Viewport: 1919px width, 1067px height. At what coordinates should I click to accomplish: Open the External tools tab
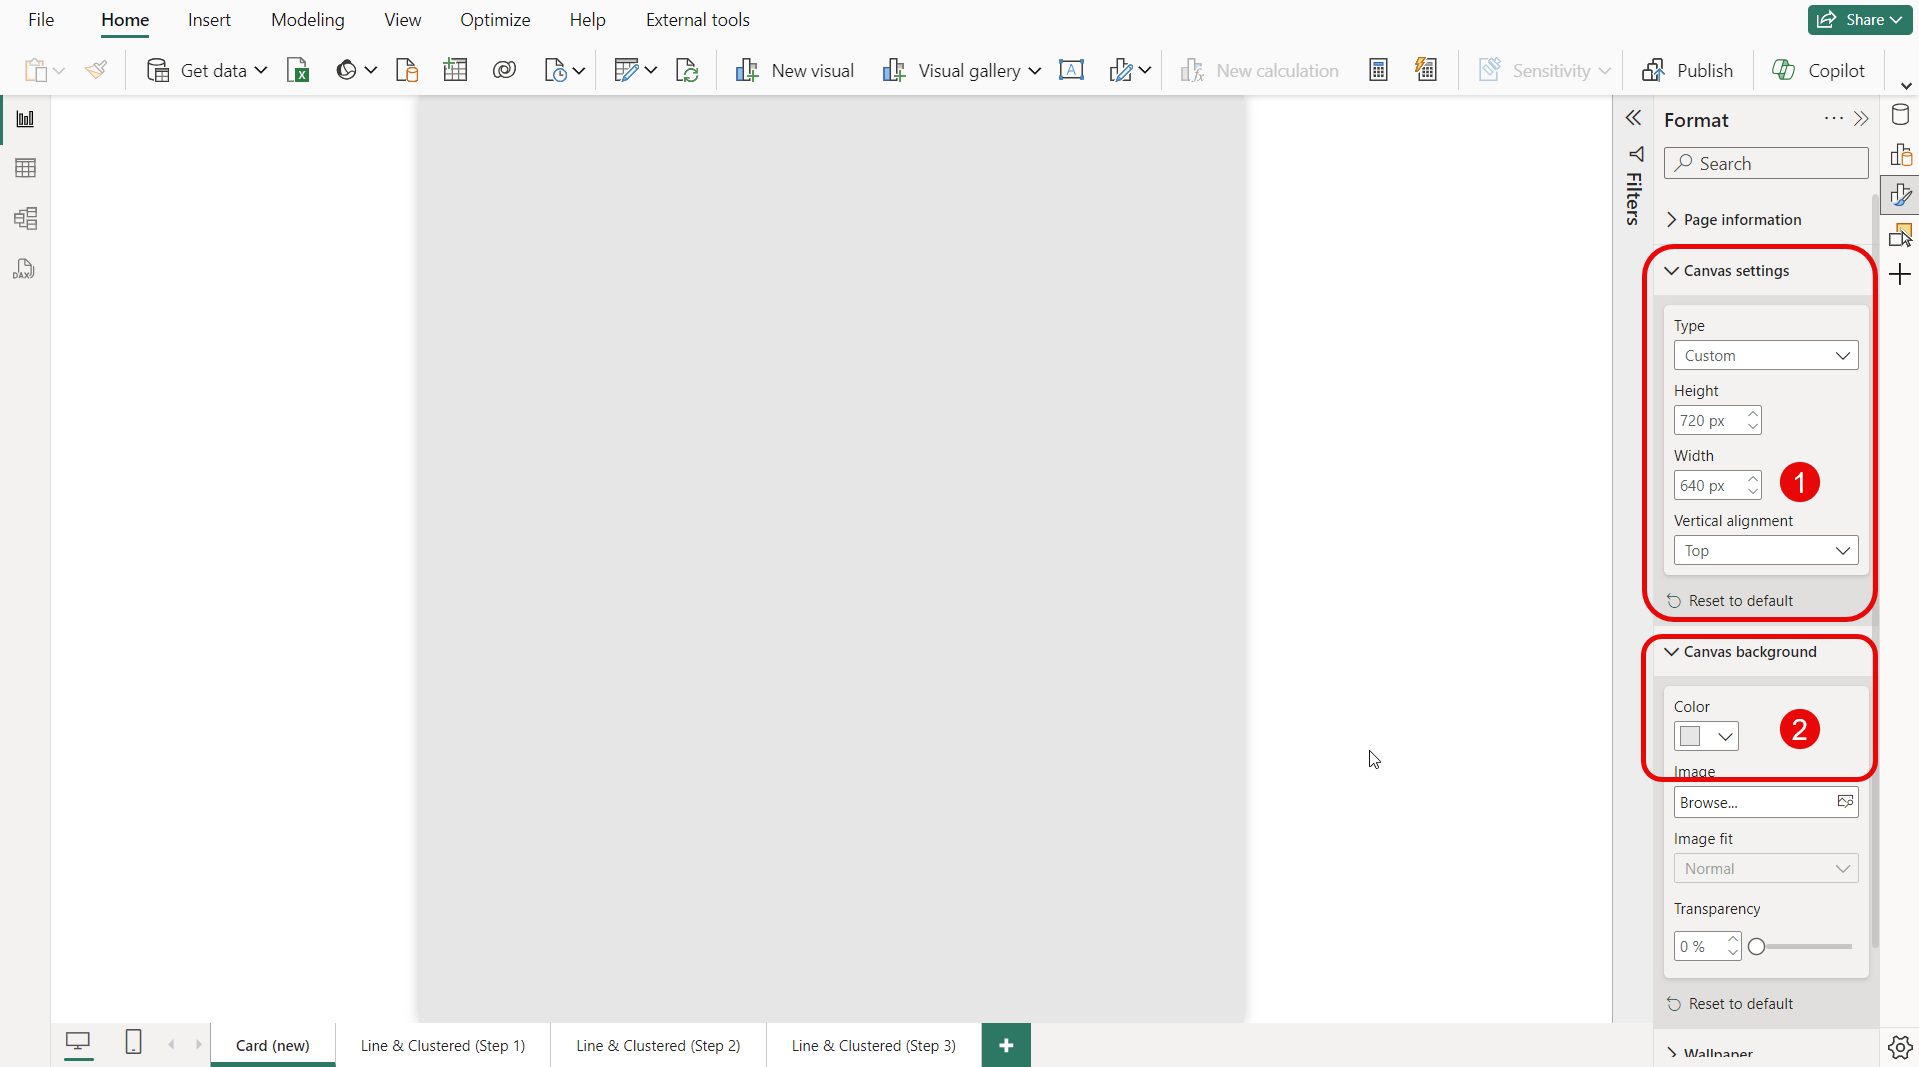click(x=697, y=20)
